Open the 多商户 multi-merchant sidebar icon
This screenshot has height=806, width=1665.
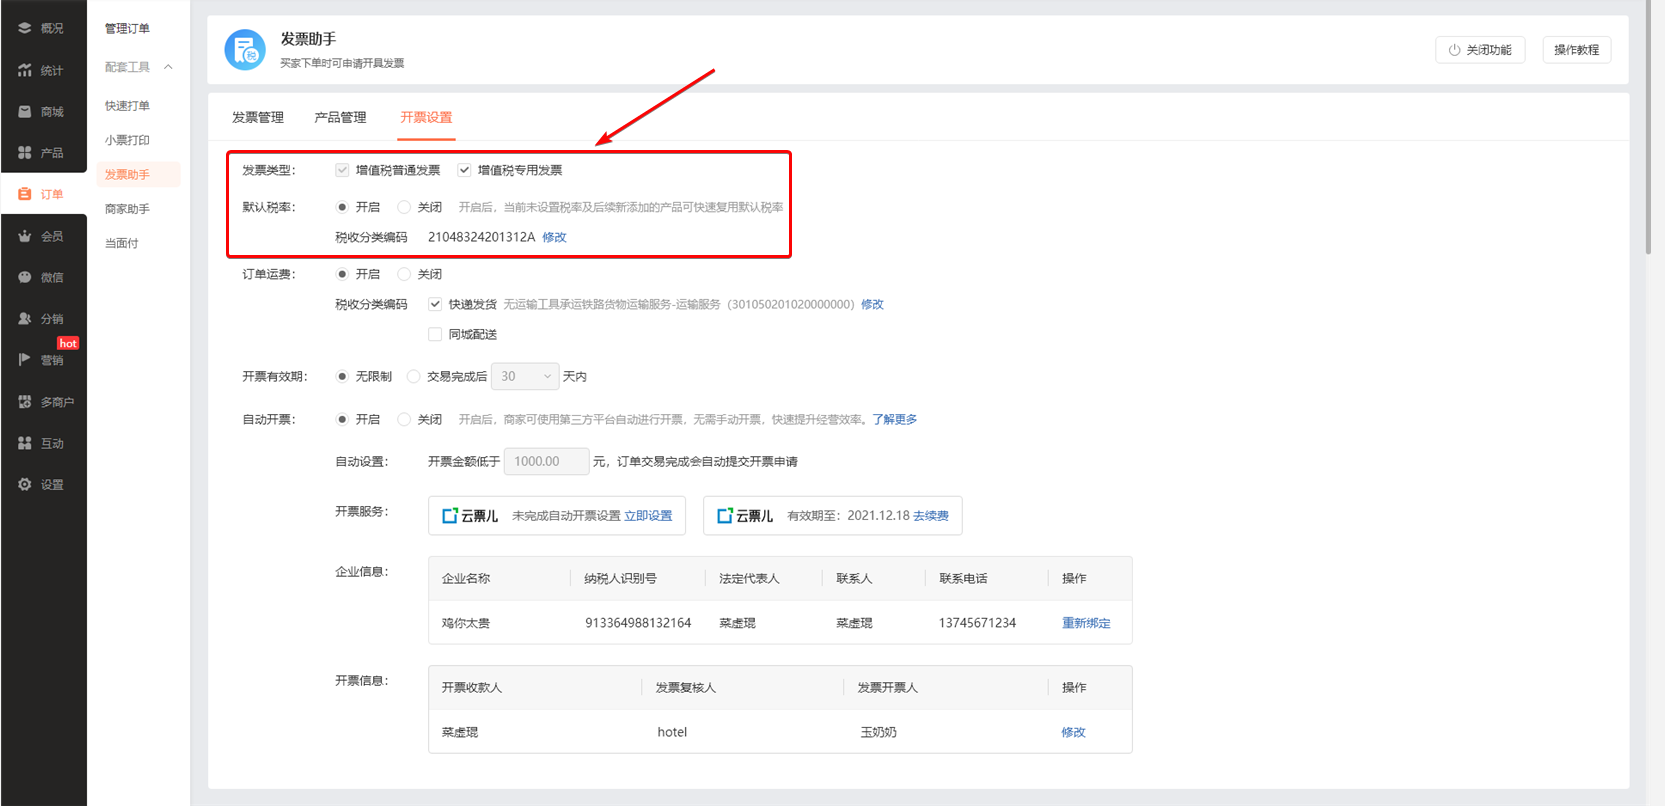[25, 402]
